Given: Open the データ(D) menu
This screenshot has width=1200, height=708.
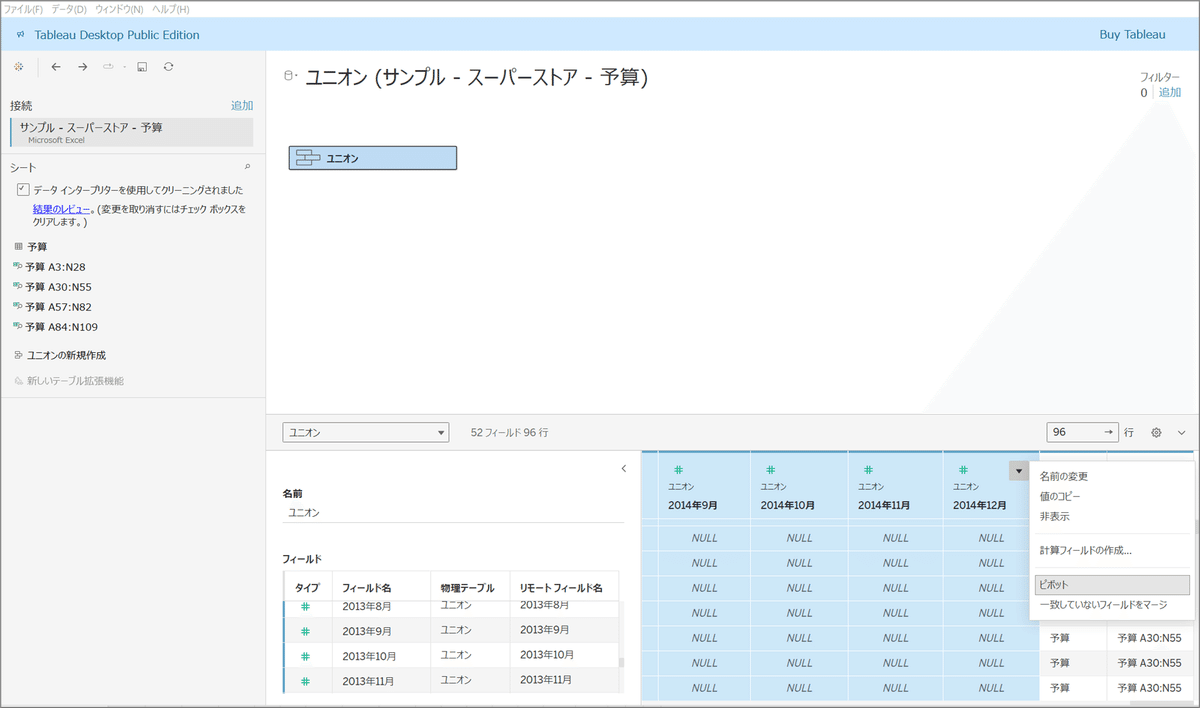Looking at the screenshot, I should pyautogui.click(x=69, y=8).
